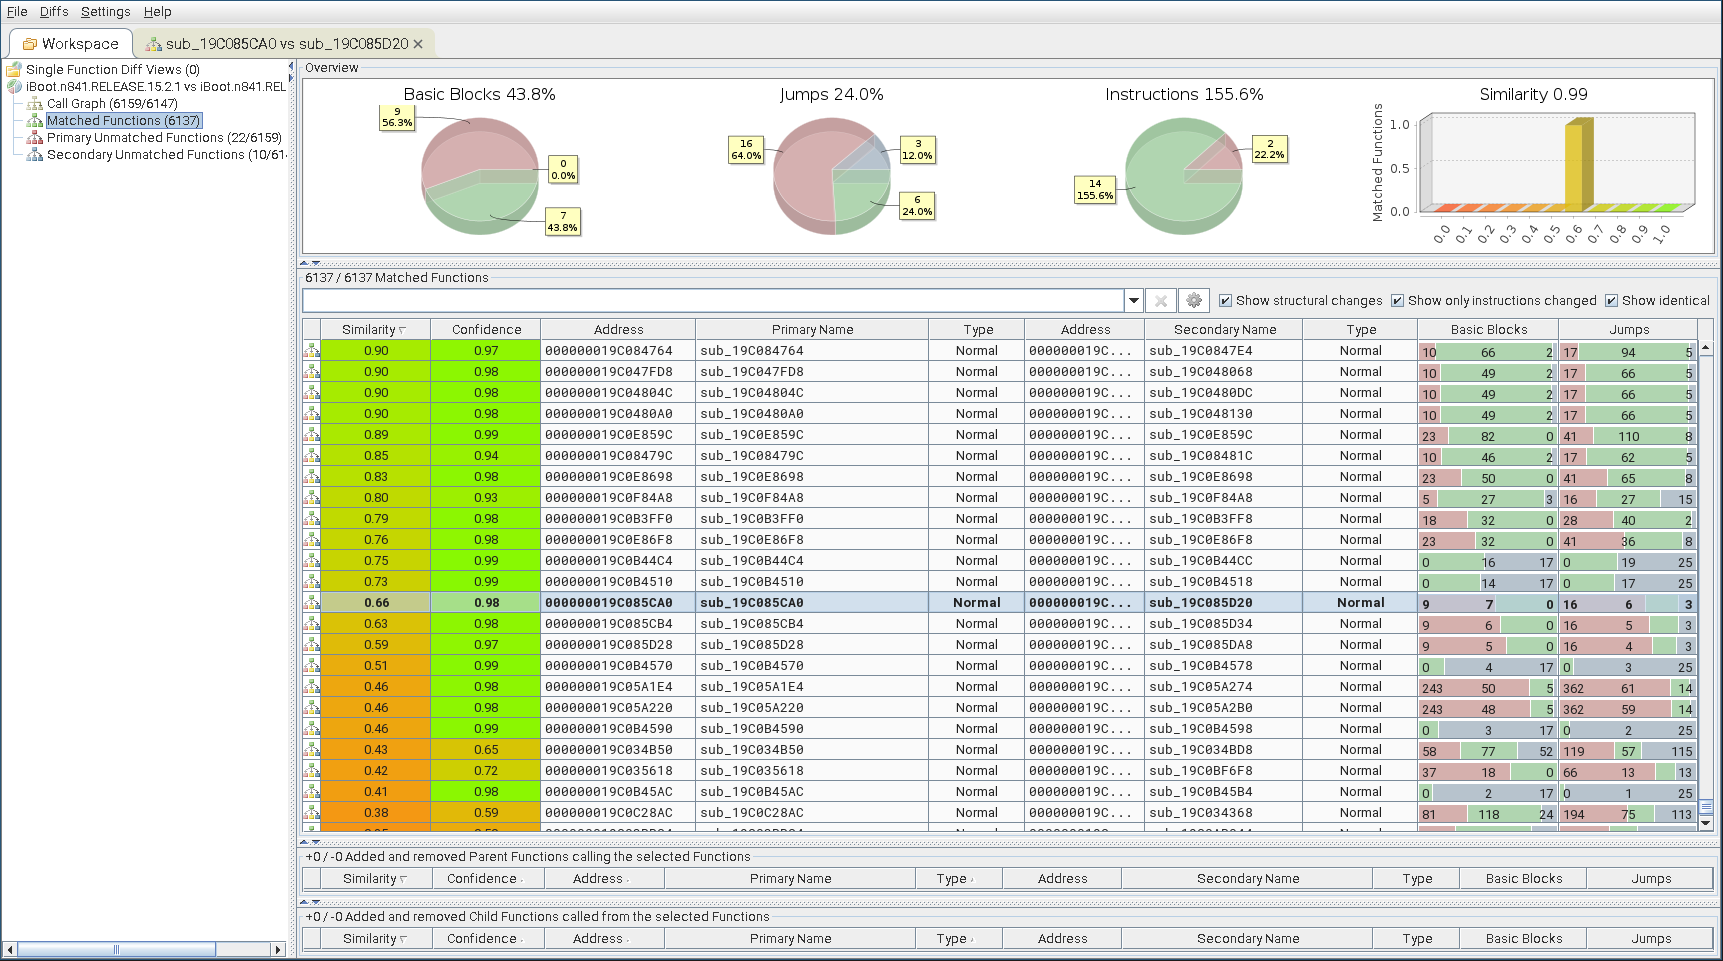This screenshot has height=961, width=1723.
Task: Click the Secondary Unmatched Functions blue icon
Action: click(x=35, y=155)
